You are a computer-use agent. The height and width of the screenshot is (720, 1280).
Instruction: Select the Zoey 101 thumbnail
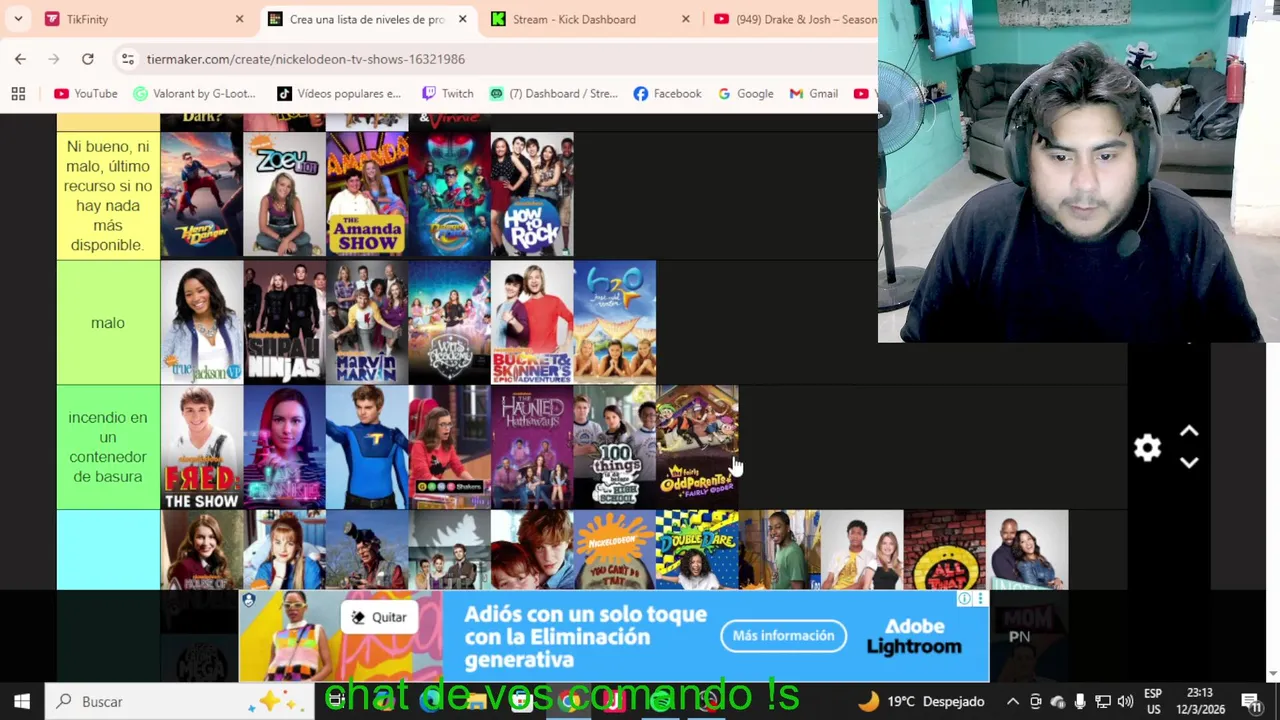coord(284,195)
